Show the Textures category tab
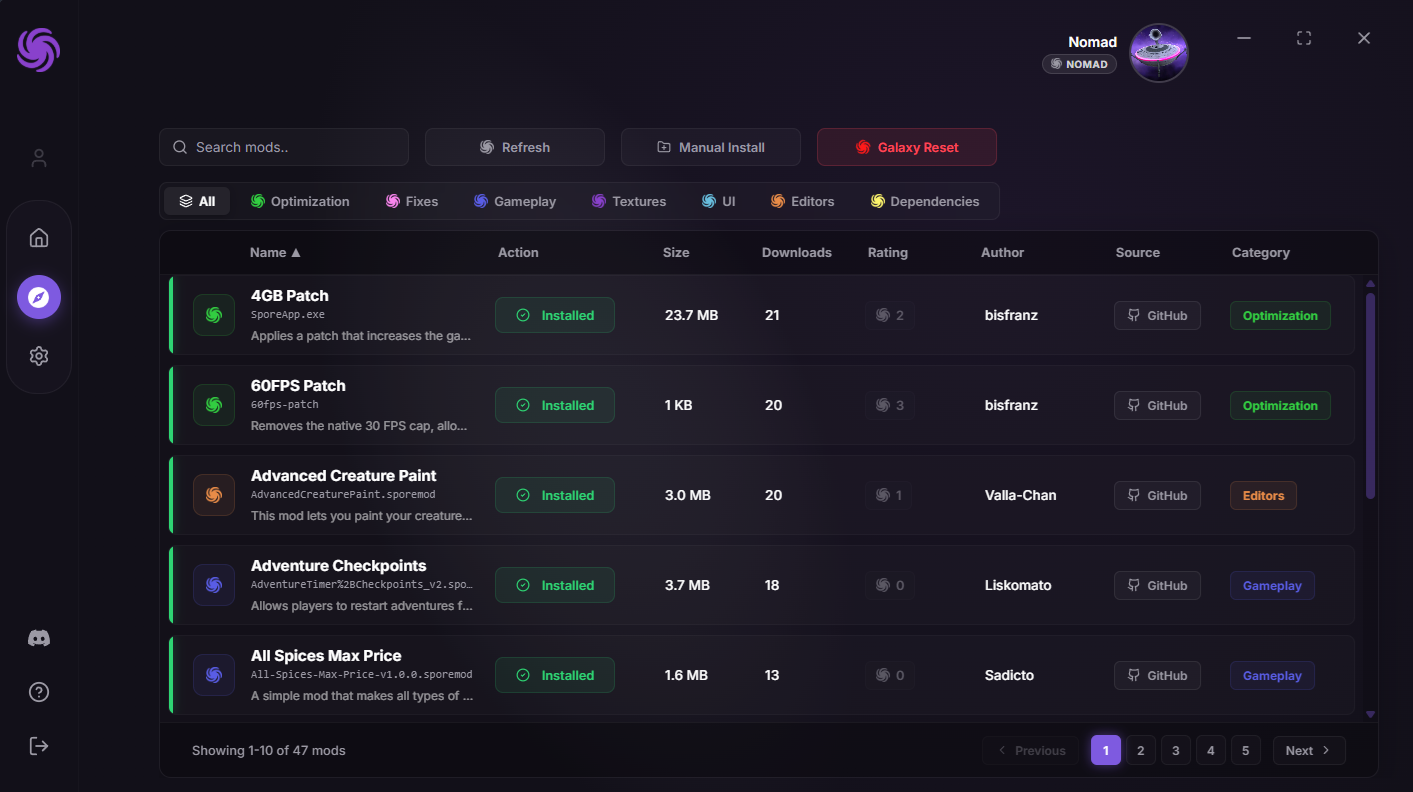 629,201
